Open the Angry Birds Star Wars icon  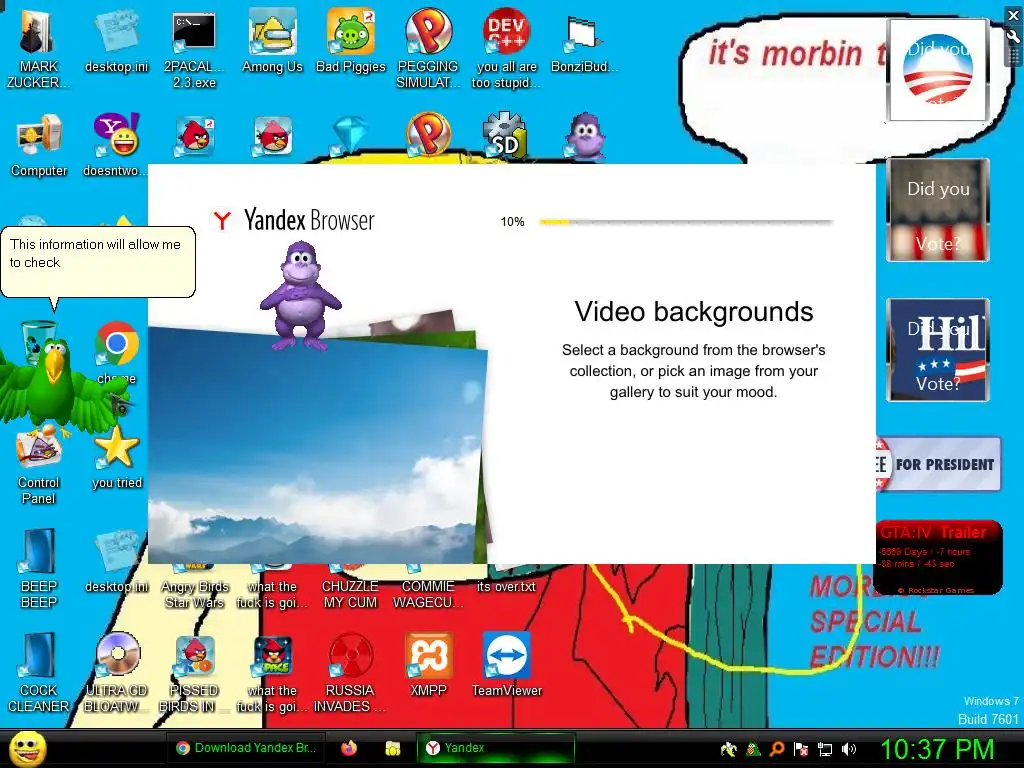[194, 588]
